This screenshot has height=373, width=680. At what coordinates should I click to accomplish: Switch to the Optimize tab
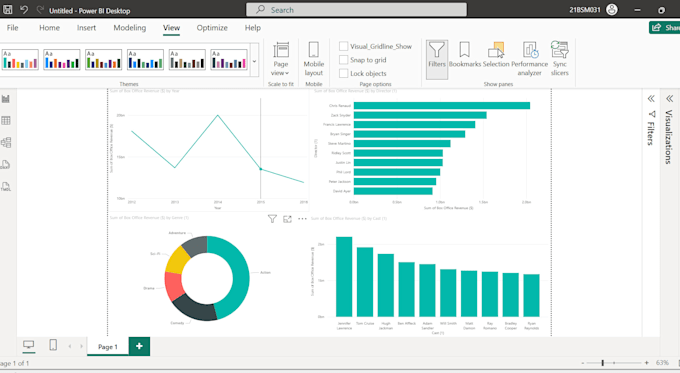pos(212,28)
